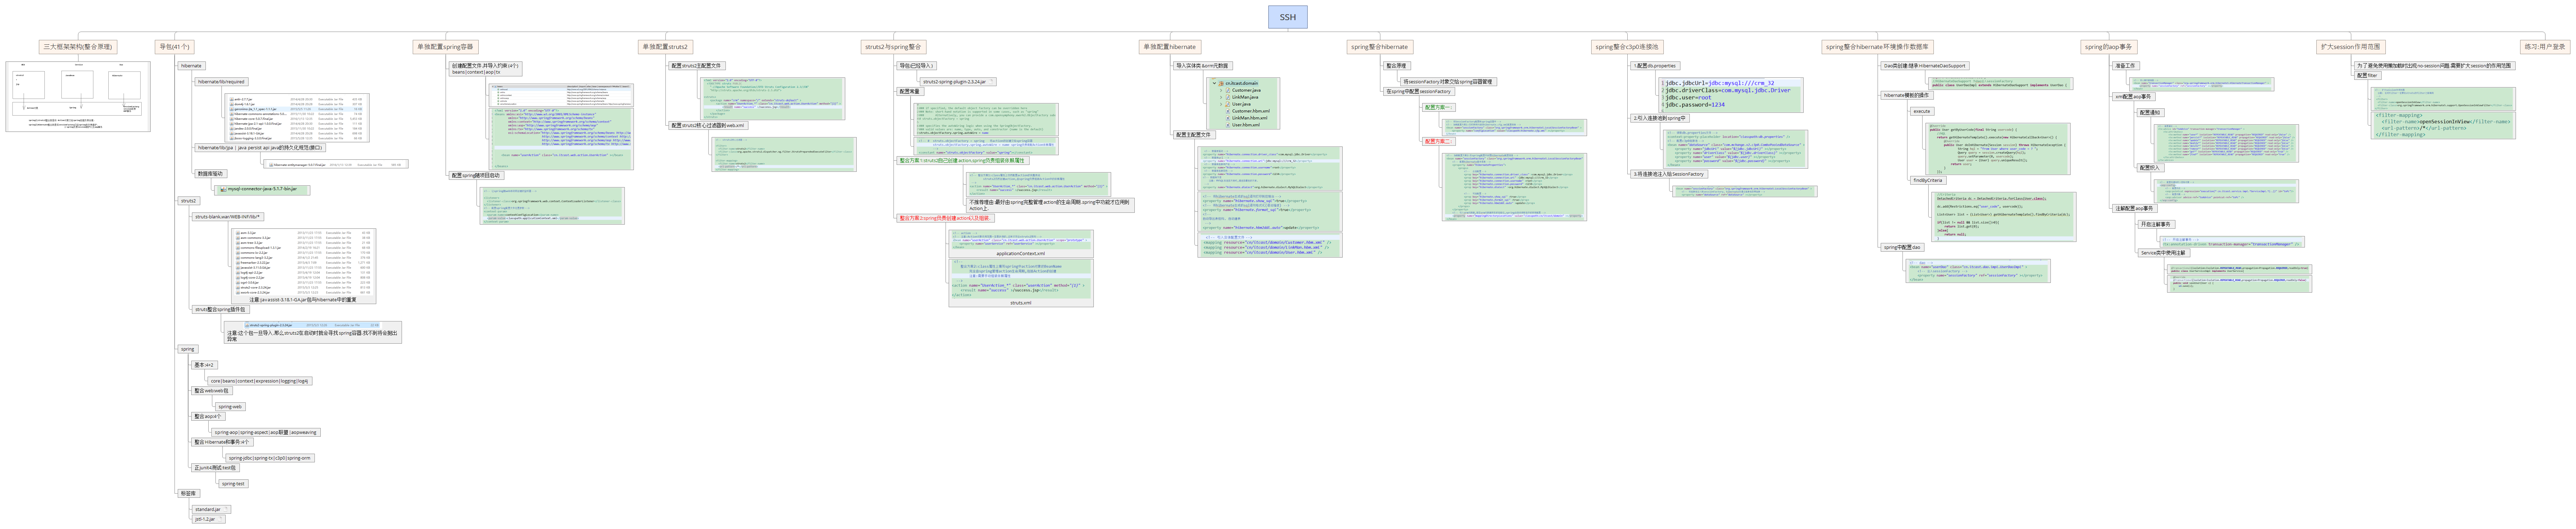
Task: Select the 单独配置struts2 topic
Action: [665, 46]
